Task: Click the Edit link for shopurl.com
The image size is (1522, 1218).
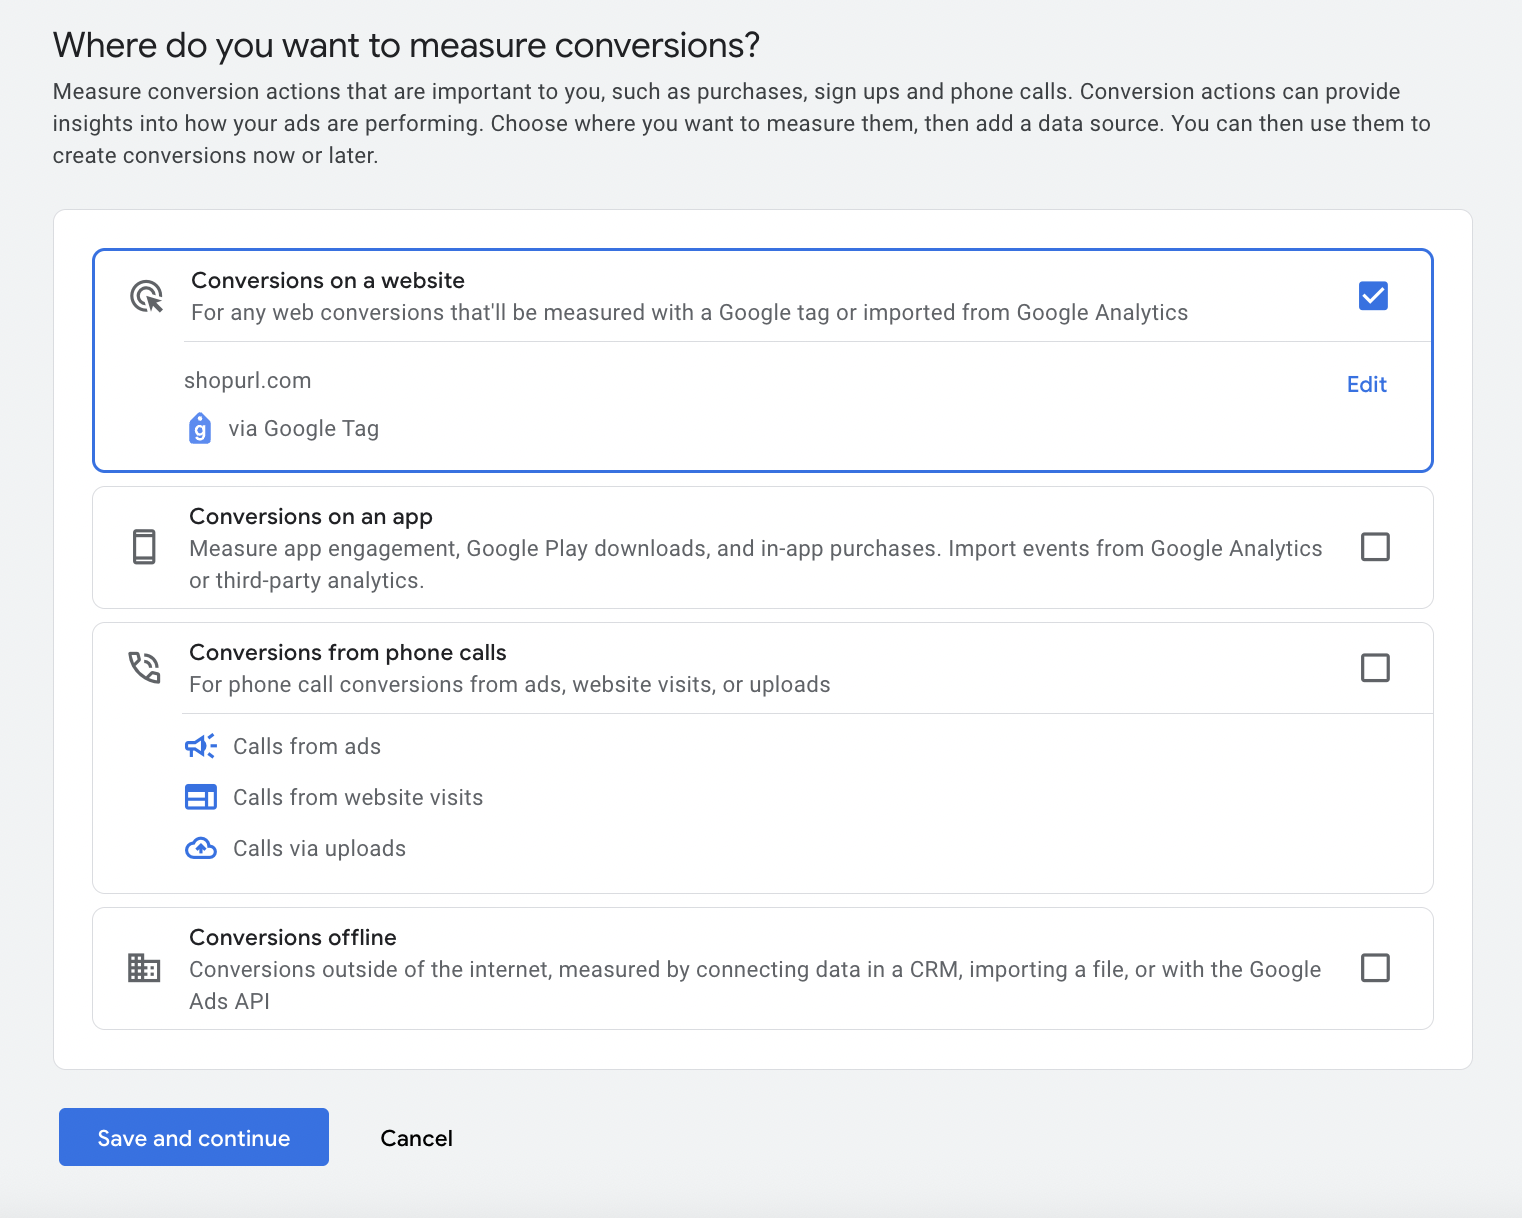Action: point(1366,384)
